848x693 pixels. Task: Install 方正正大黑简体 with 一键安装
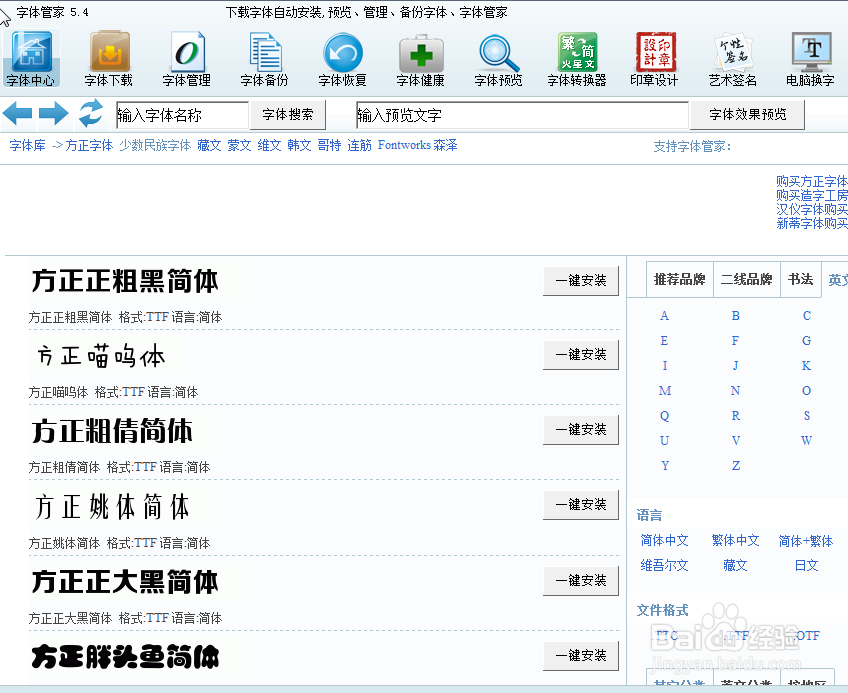581,581
